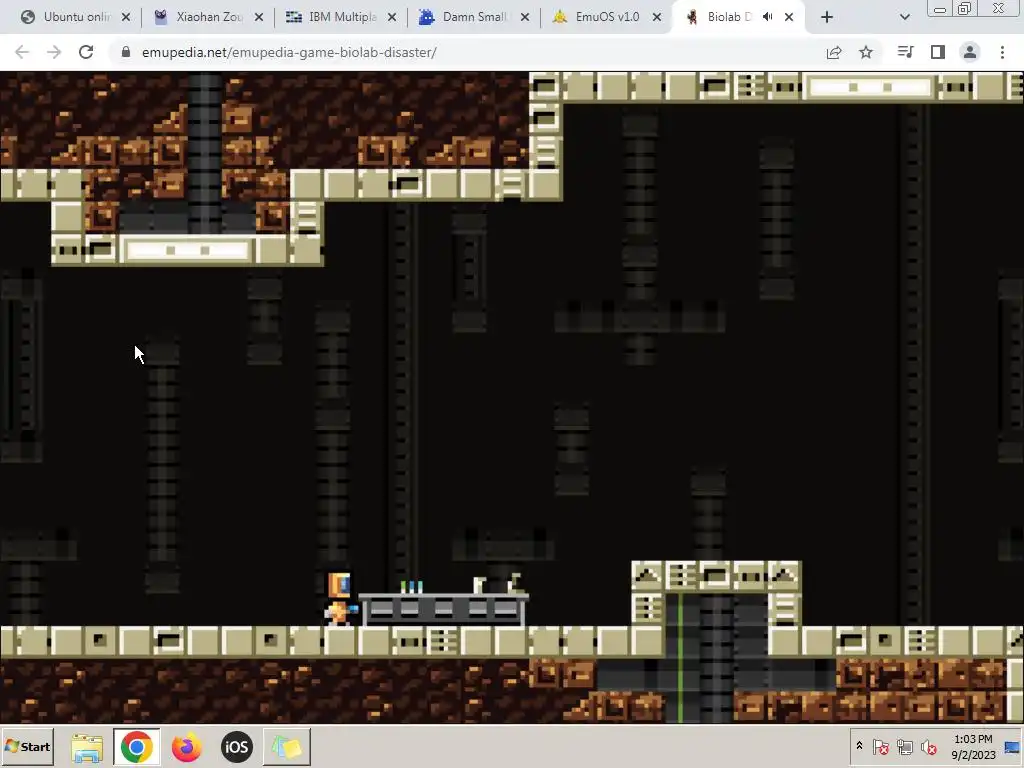Open a new browser tab
The height and width of the screenshot is (768, 1024).
tap(827, 17)
